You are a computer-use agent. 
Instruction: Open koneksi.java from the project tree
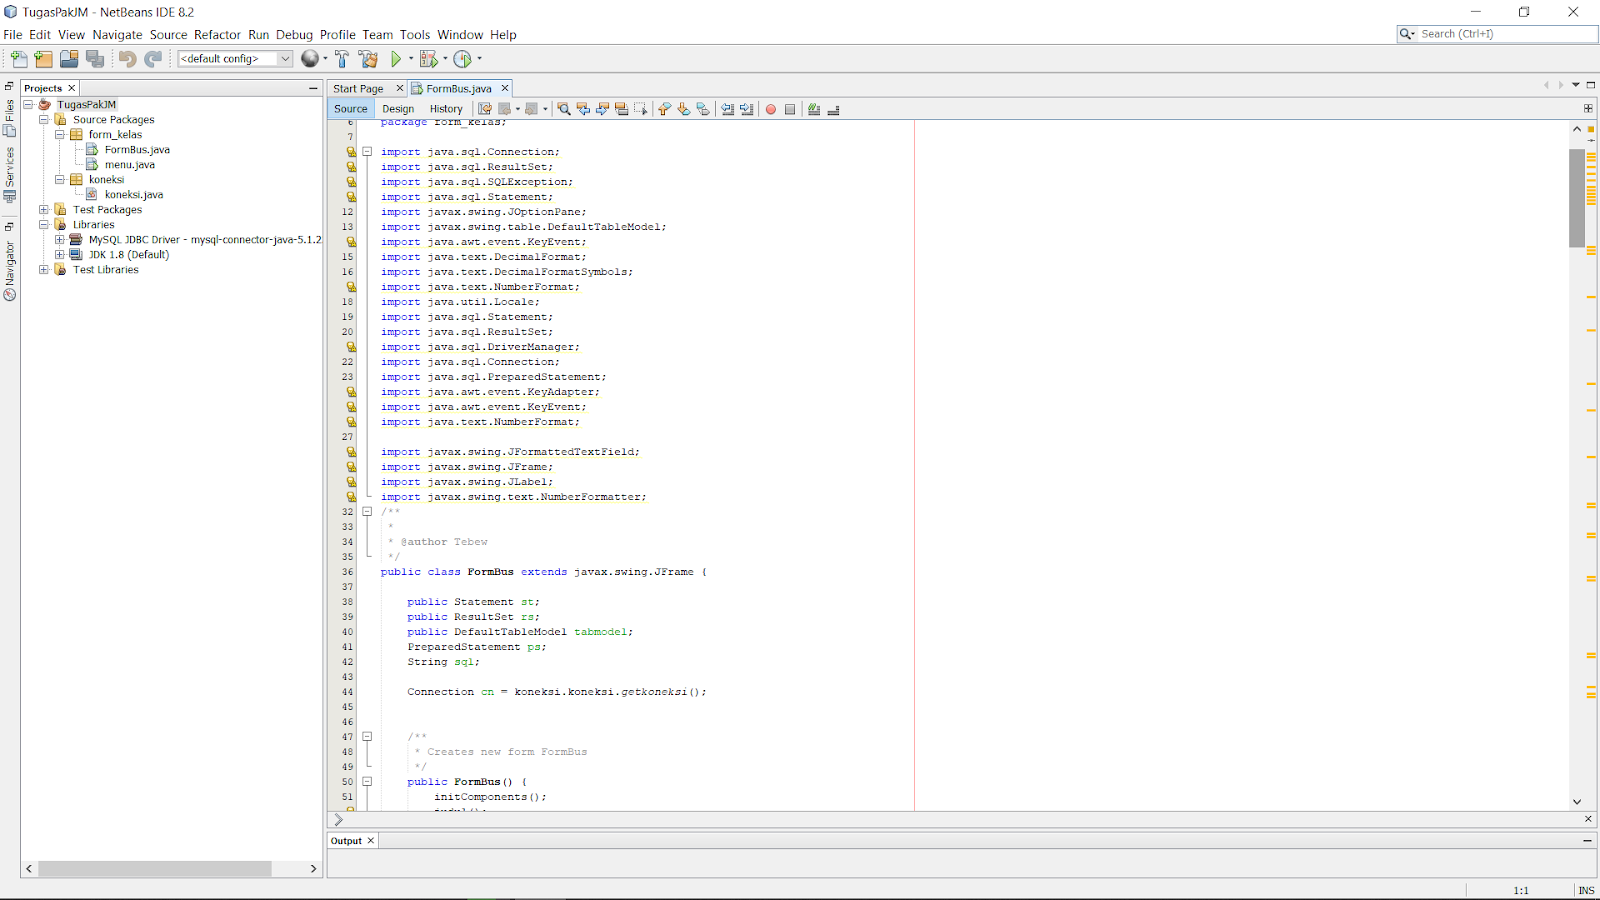point(133,194)
